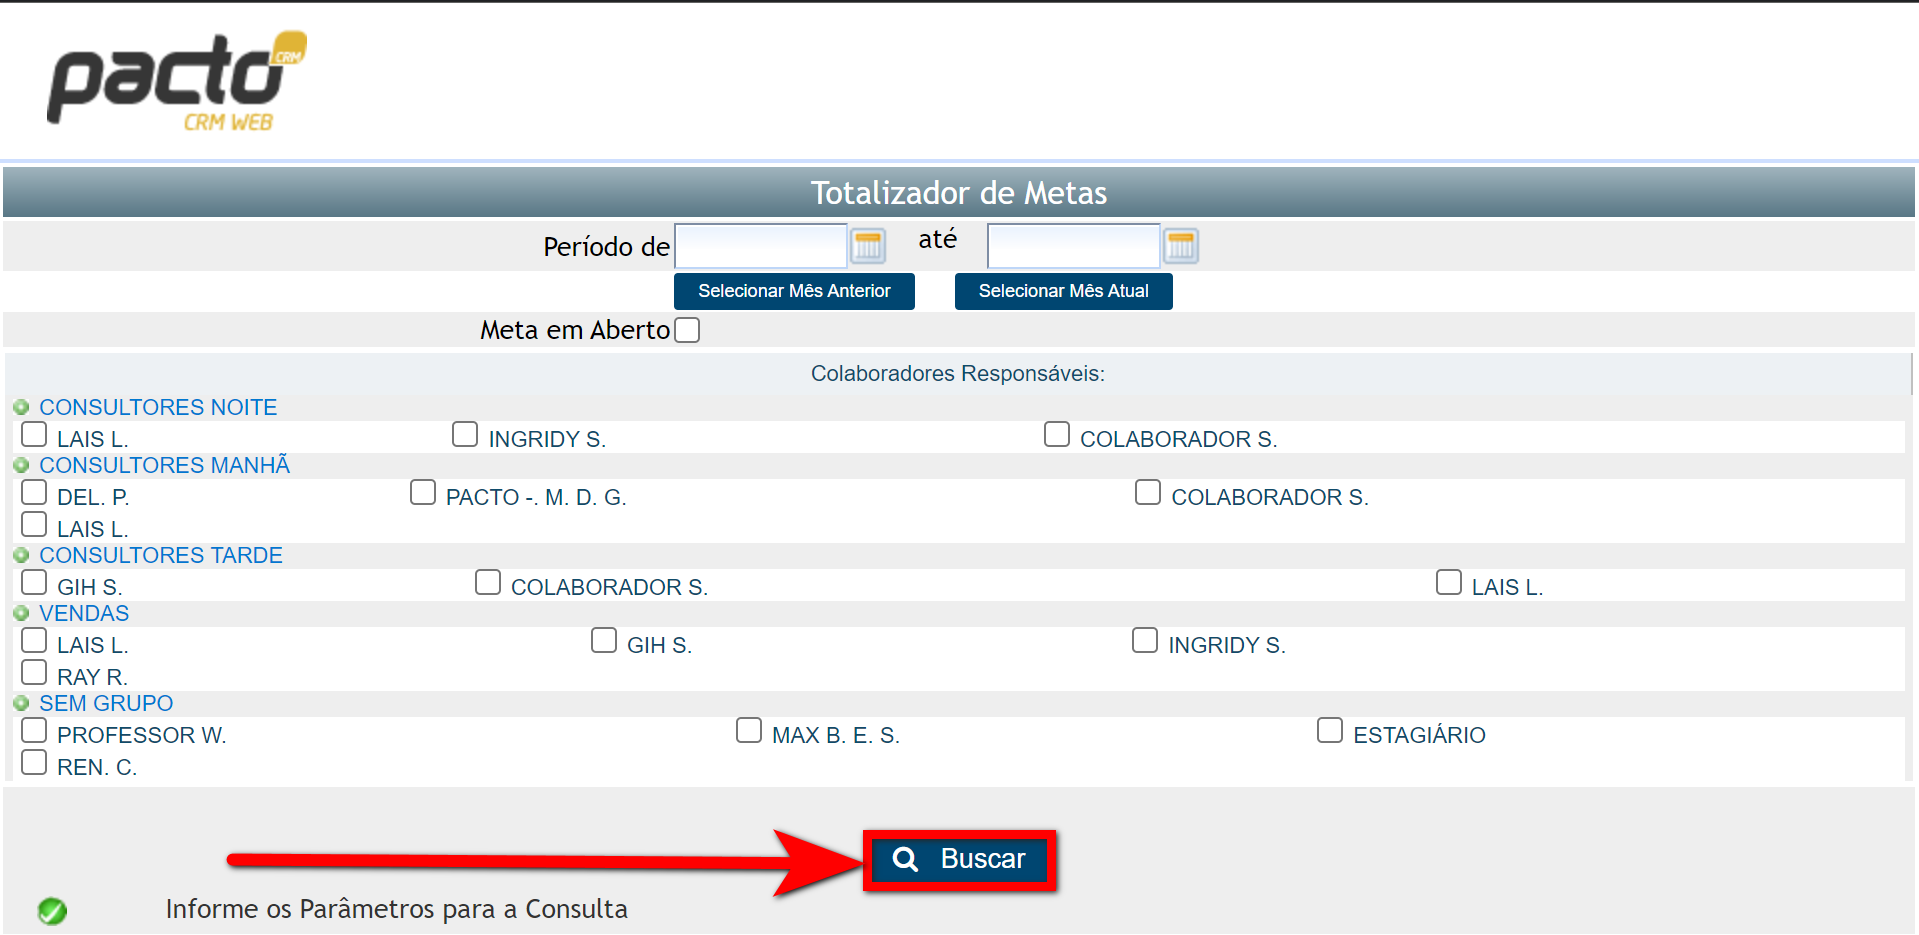The height and width of the screenshot is (935, 1919).
Task: Click the Selecionar Mês Atual button
Action: point(1063,291)
